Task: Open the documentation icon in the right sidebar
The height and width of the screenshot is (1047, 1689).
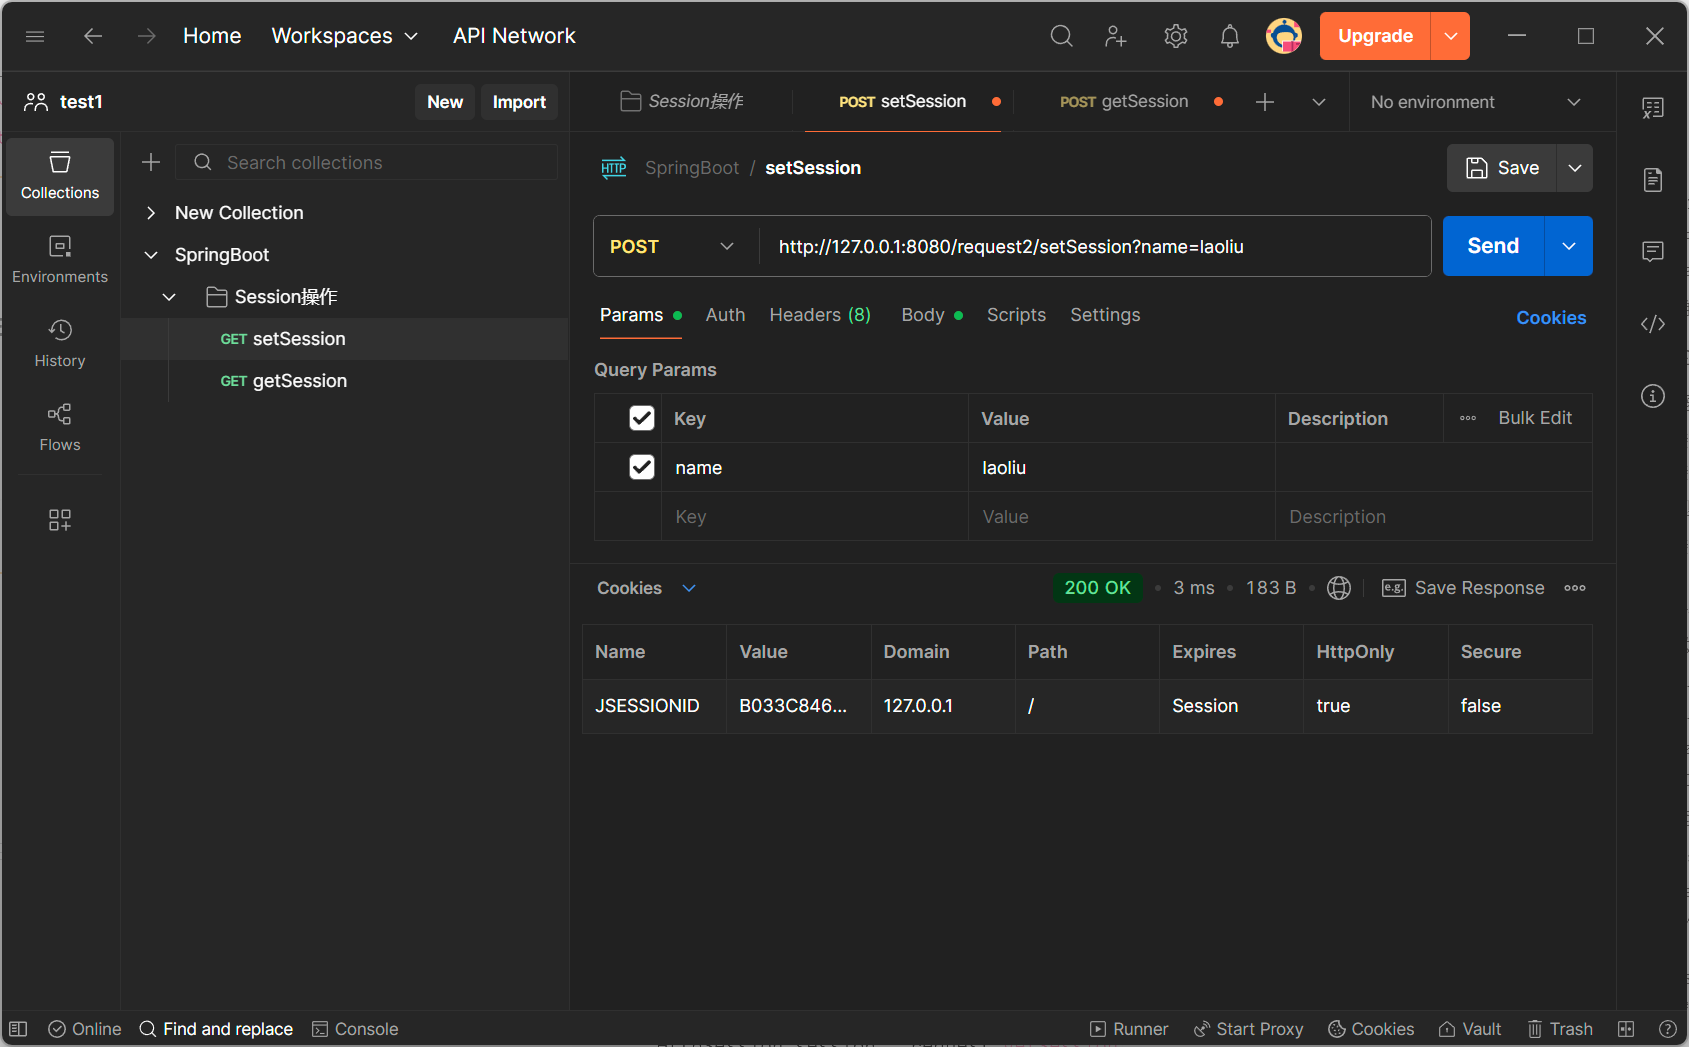Action: pos(1653,180)
